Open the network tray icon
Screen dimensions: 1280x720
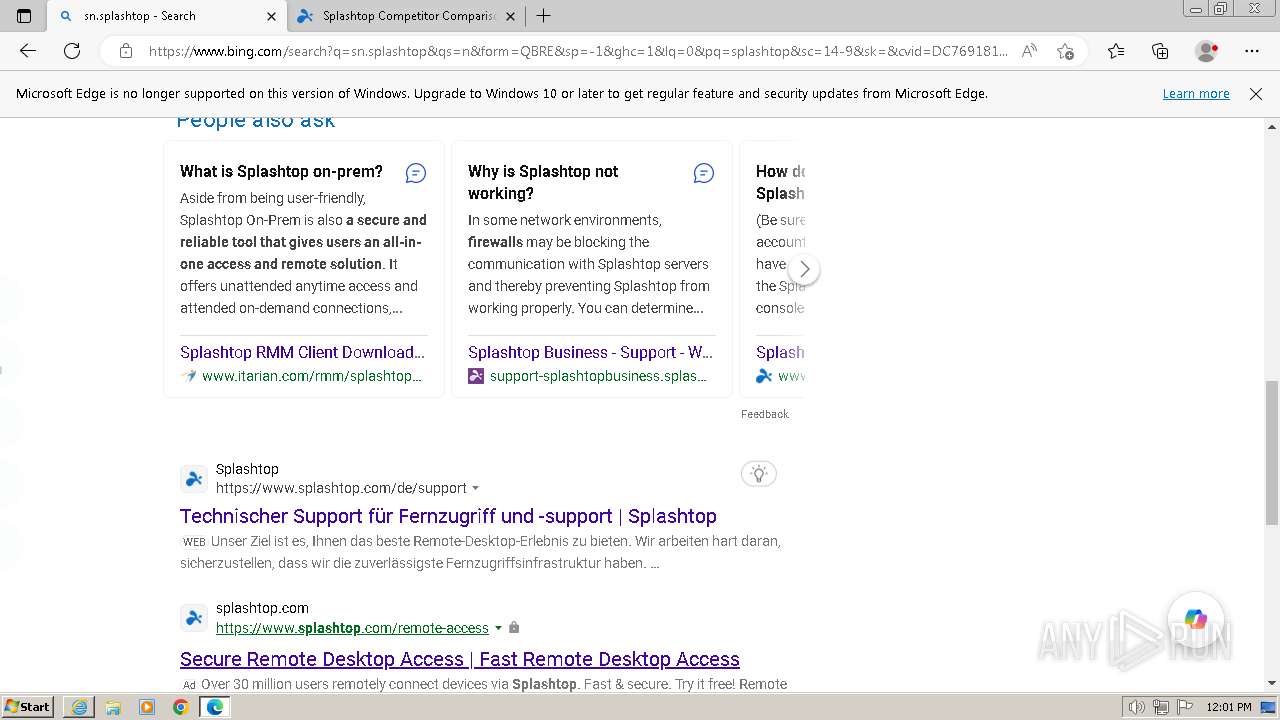pyautogui.click(x=1160, y=707)
